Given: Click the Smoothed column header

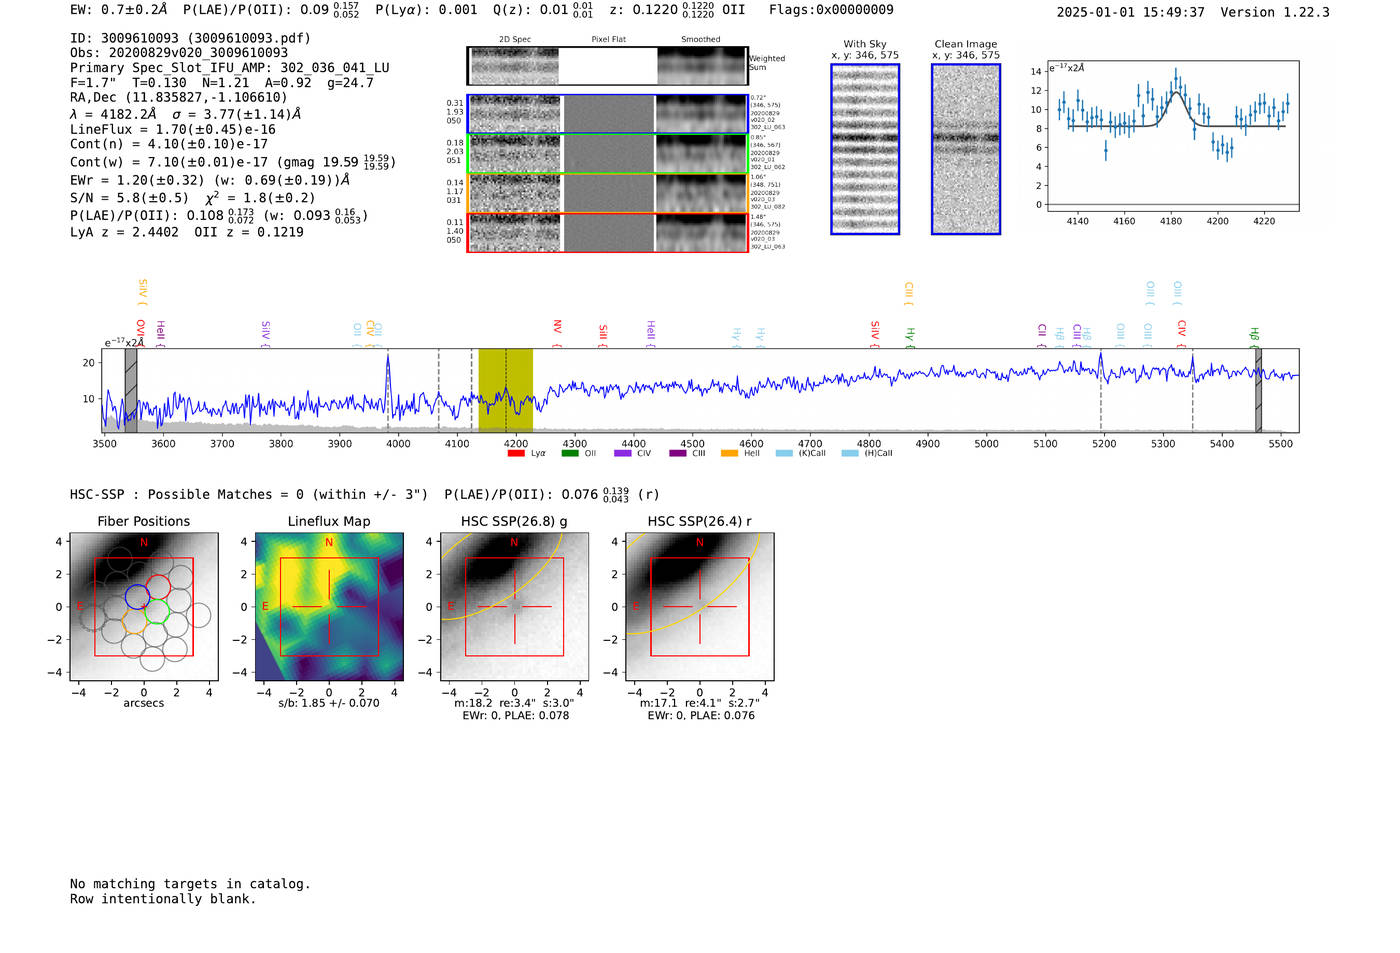Looking at the screenshot, I should coord(700,40).
